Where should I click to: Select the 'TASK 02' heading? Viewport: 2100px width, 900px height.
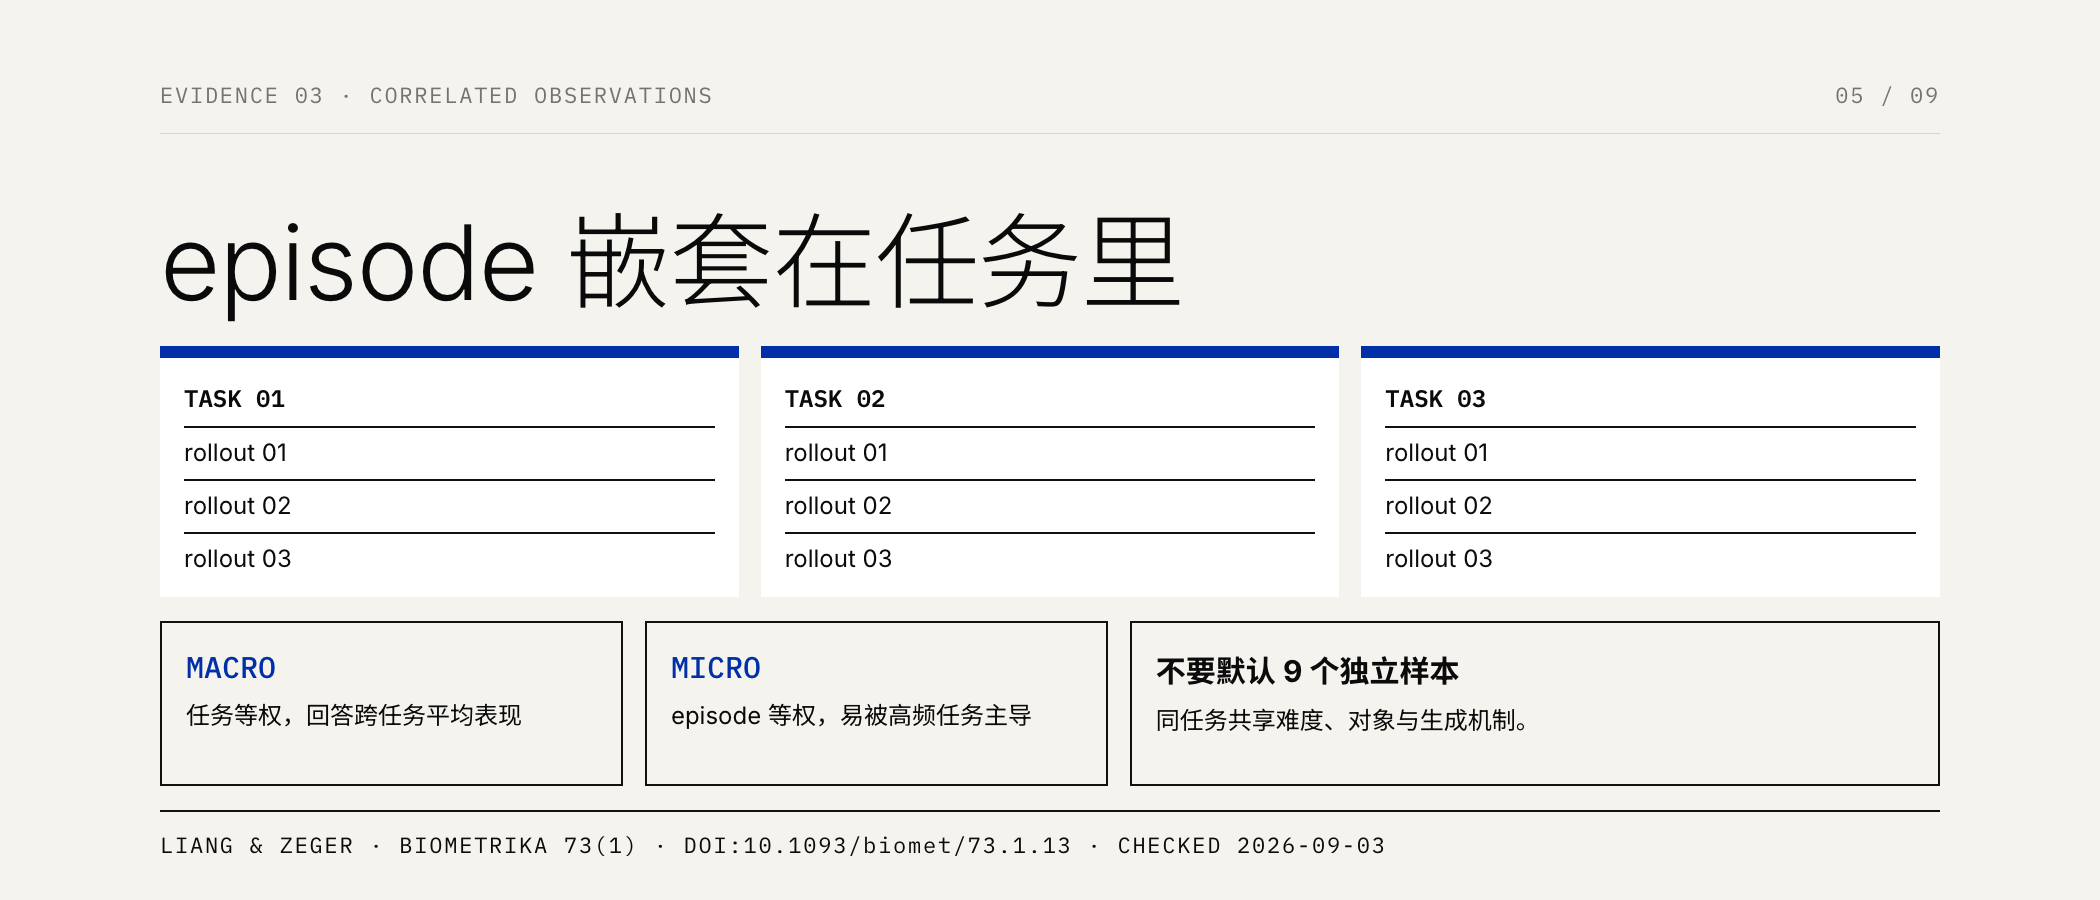[x=835, y=399]
